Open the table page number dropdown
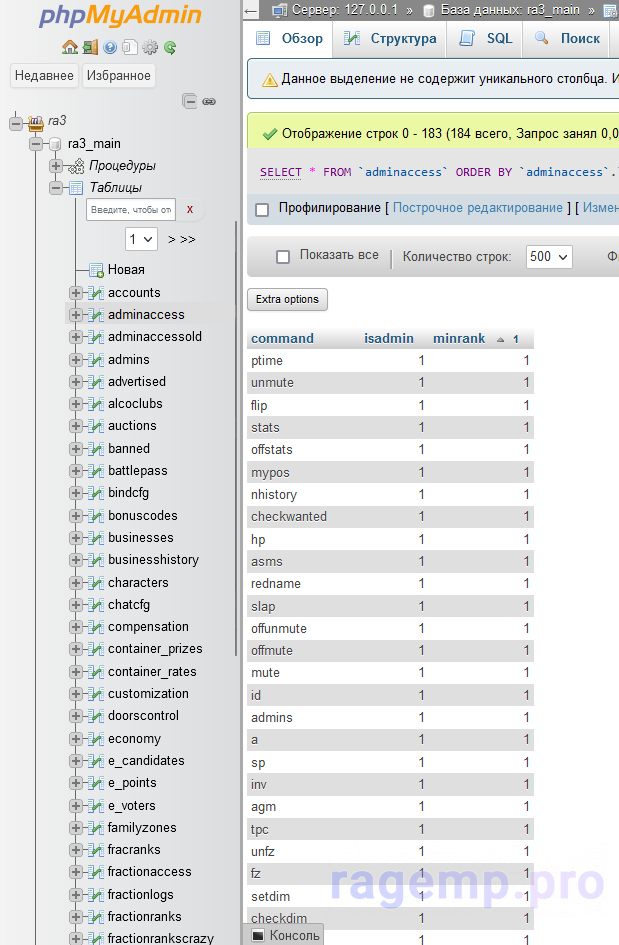619x945 pixels. pos(142,239)
